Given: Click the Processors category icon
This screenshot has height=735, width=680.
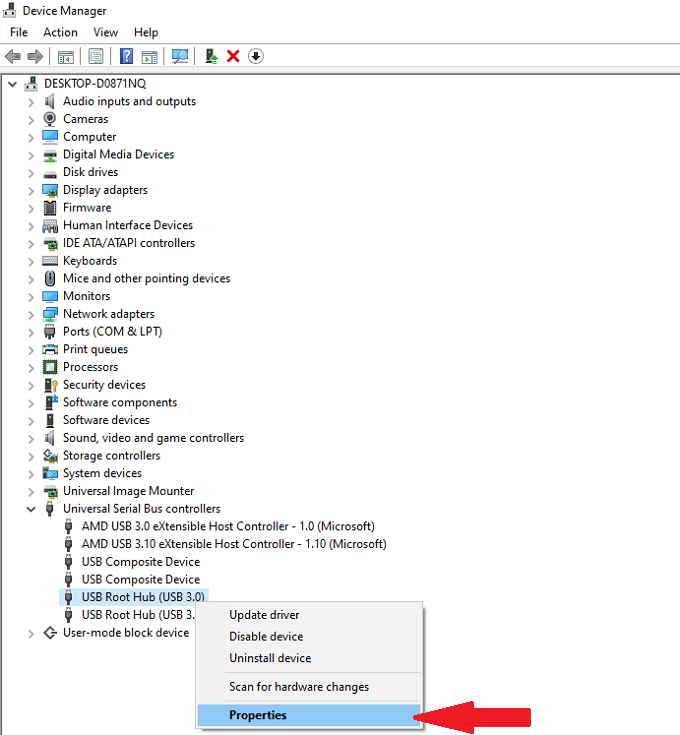Looking at the screenshot, I should [x=50, y=367].
